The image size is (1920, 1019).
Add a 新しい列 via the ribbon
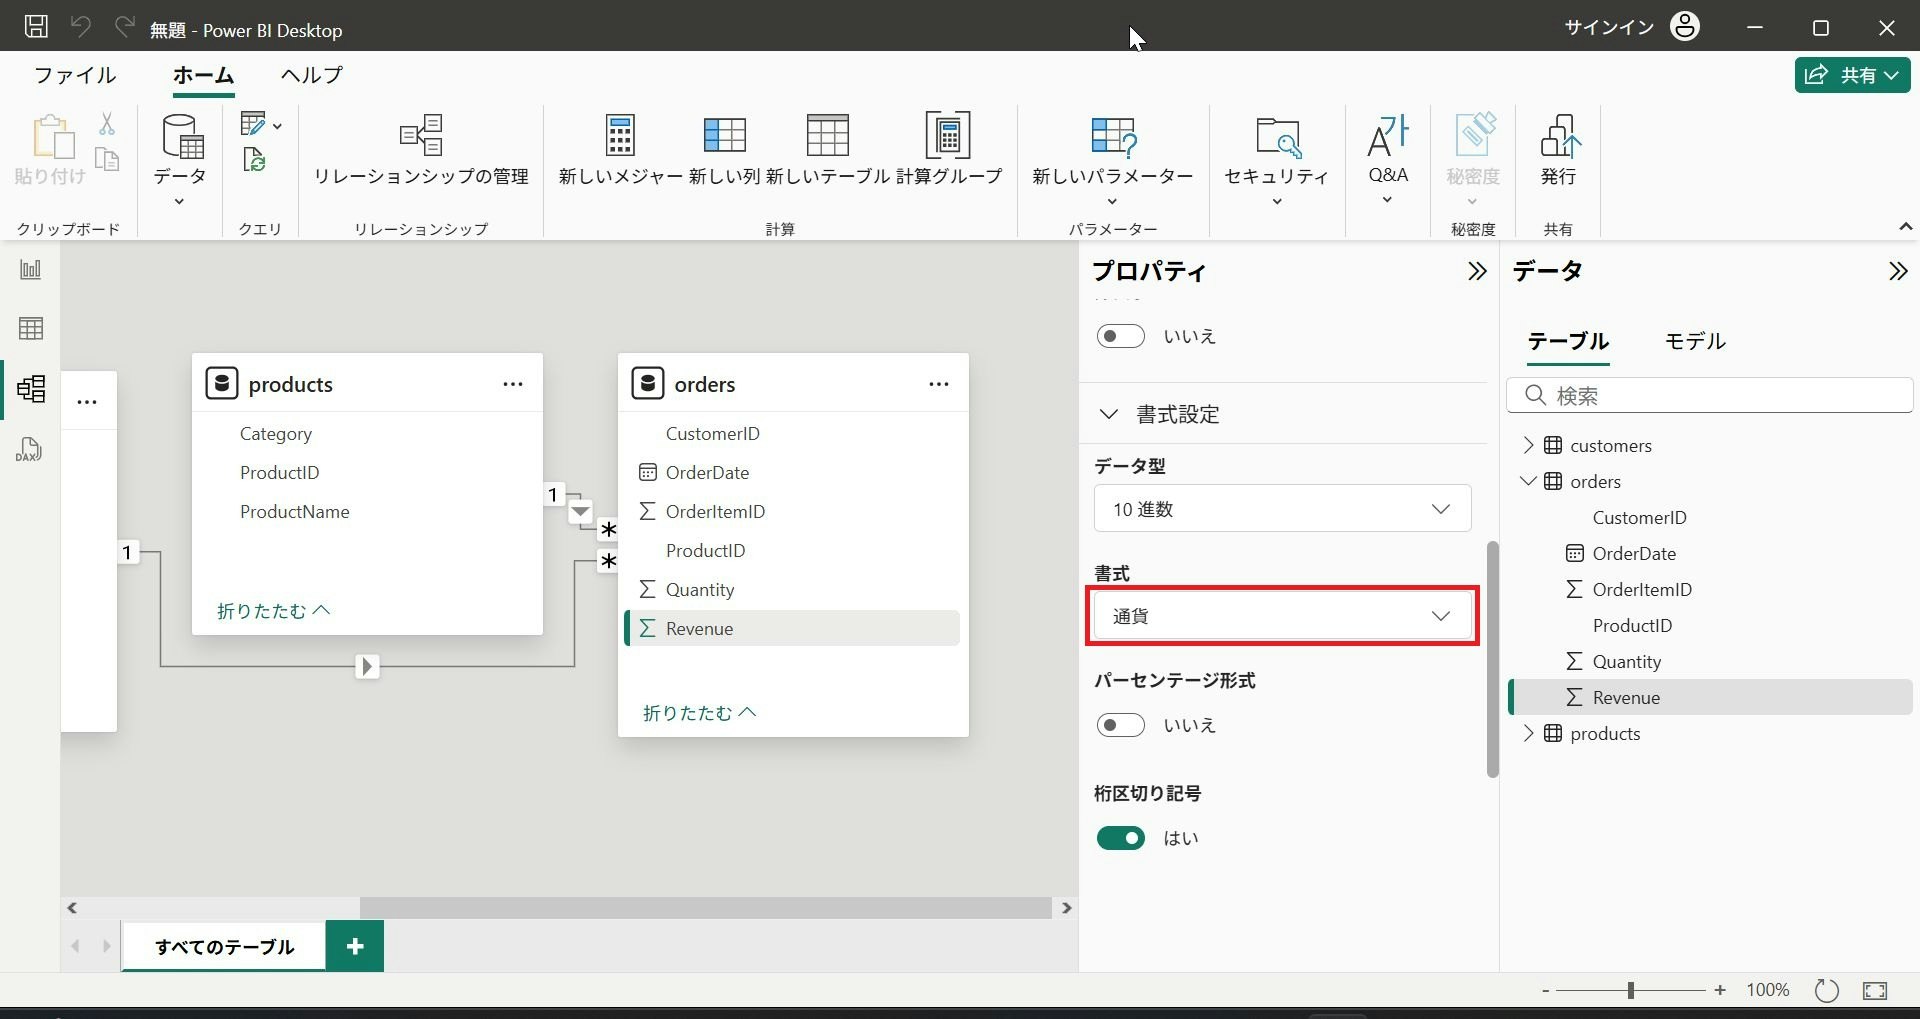[725, 150]
